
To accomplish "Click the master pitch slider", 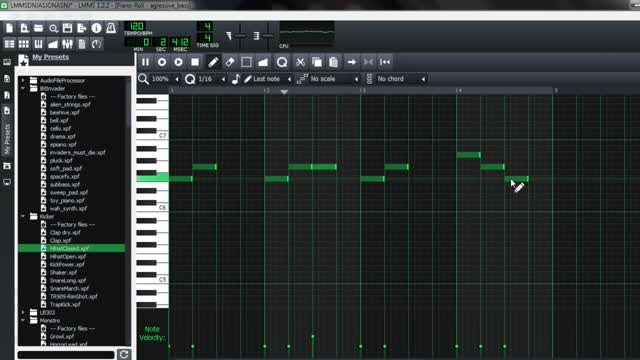I will tap(268, 36).
